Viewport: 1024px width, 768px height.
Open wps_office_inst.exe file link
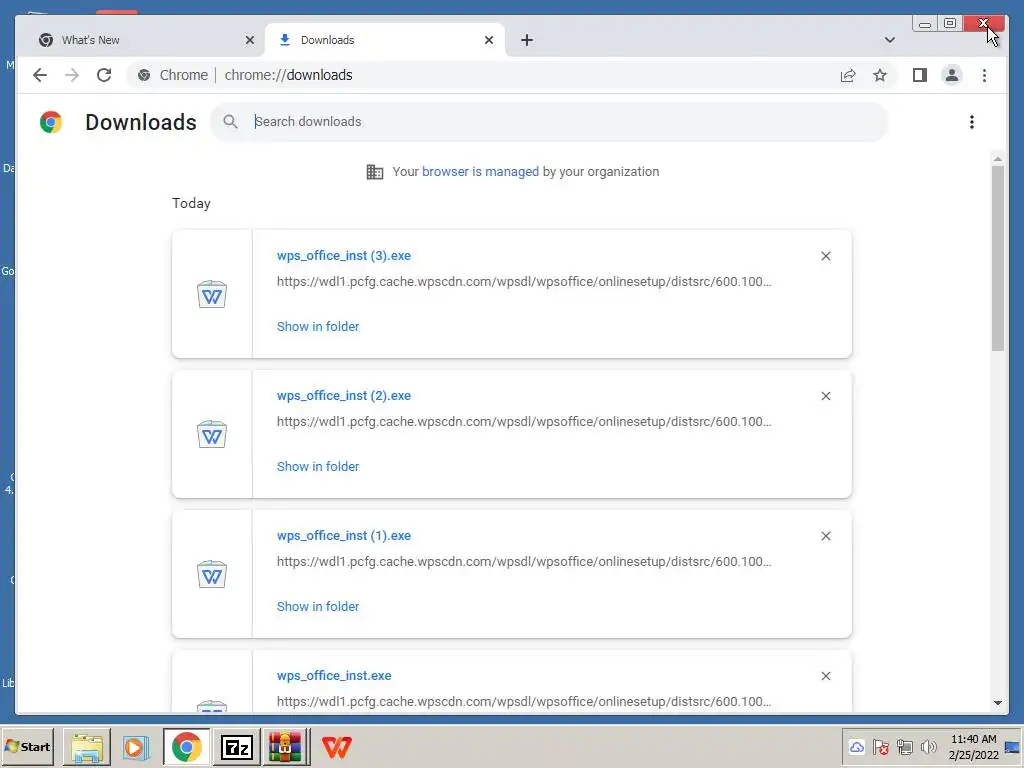[x=334, y=675]
